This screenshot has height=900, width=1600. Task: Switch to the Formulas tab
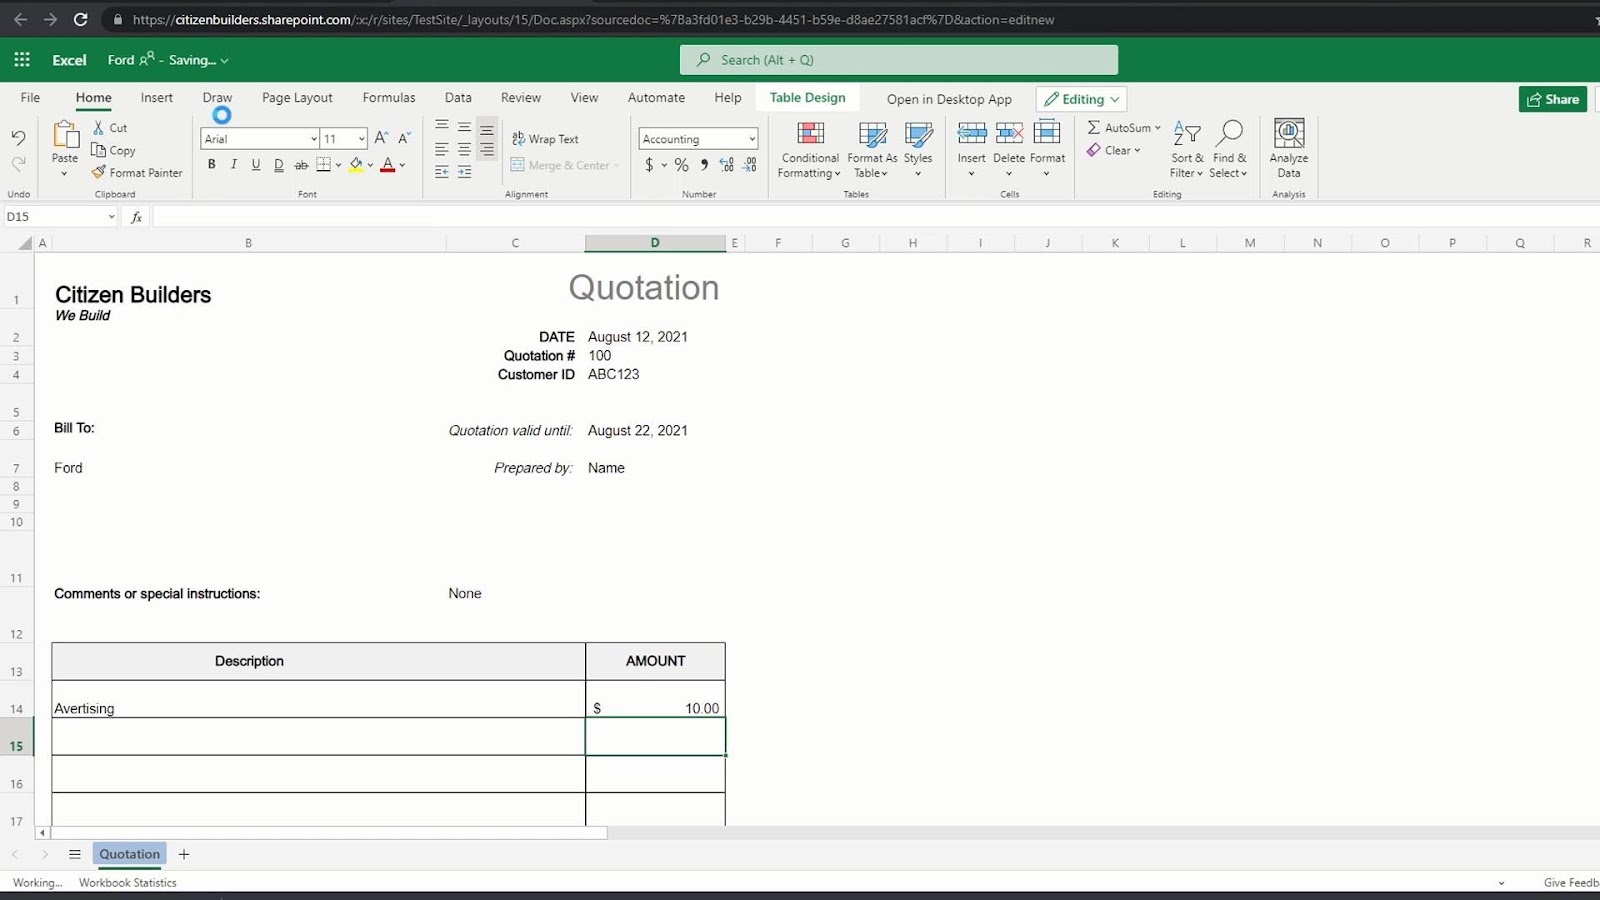[x=389, y=98]
